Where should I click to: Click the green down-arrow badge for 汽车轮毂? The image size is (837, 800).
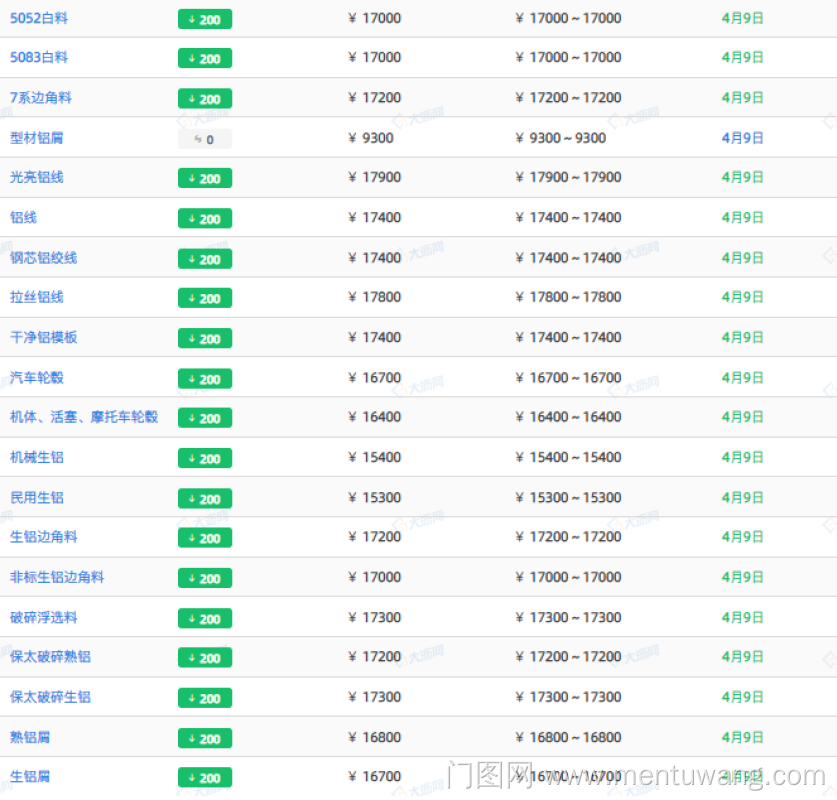click(x=204, y=379)
